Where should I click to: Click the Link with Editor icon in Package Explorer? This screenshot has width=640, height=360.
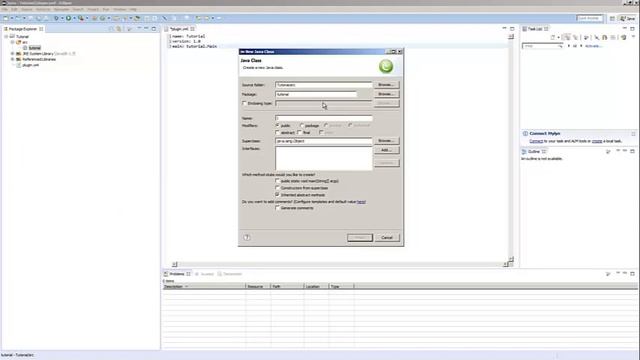pos(118,29)
